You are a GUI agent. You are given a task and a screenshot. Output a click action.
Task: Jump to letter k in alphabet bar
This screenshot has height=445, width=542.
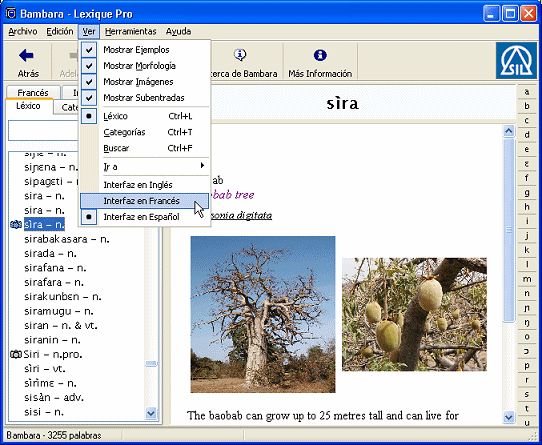[x=527, y=250]
